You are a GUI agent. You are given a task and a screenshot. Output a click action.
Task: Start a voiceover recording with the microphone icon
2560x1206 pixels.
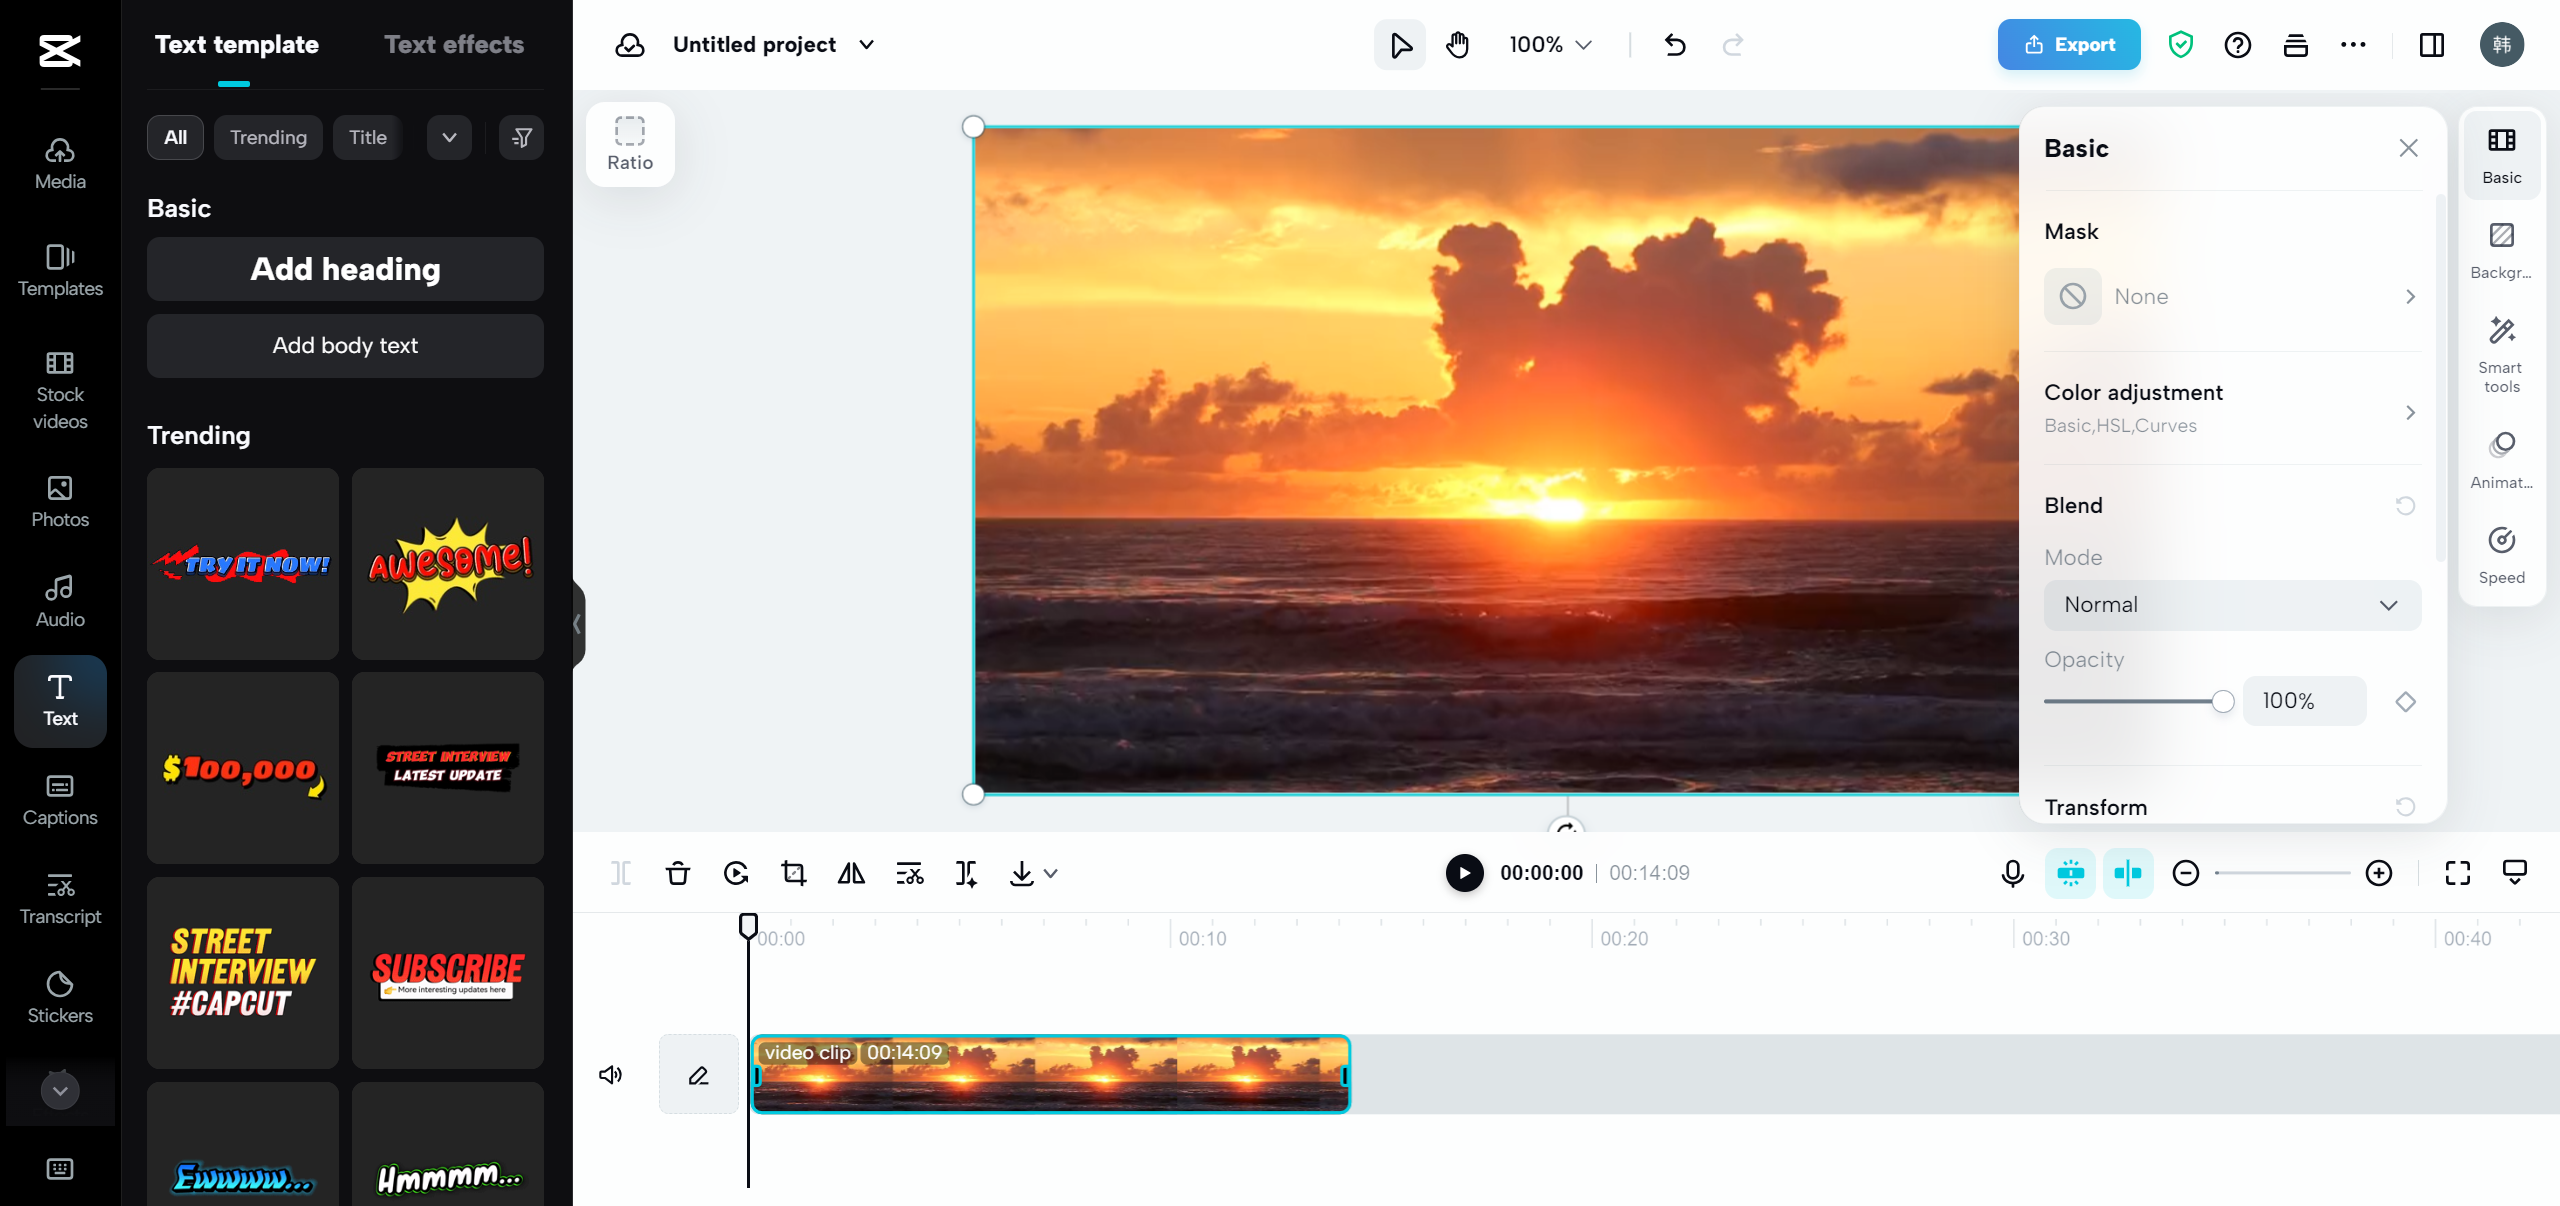(x=2011, y=873)
